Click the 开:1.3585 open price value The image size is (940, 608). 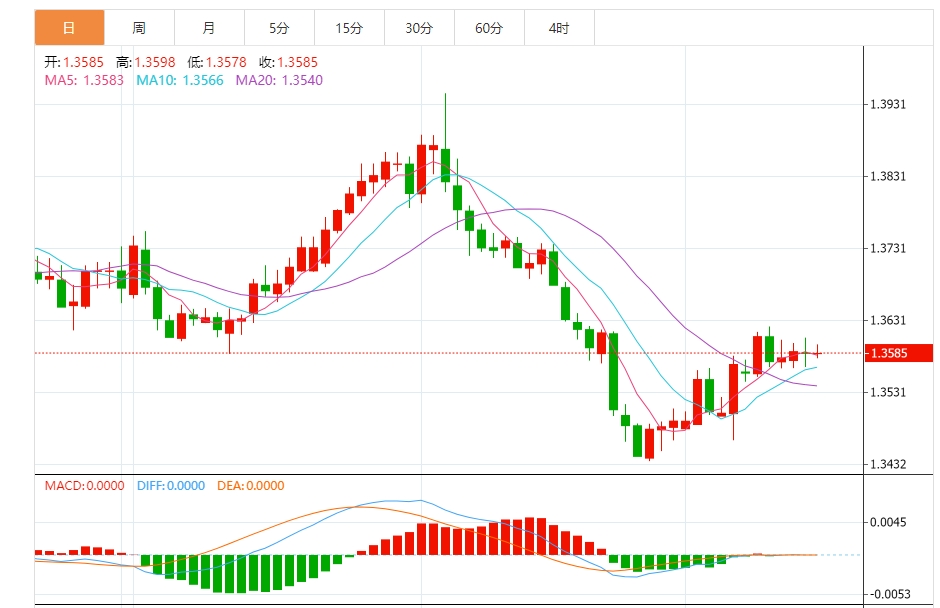coord(74,62)
